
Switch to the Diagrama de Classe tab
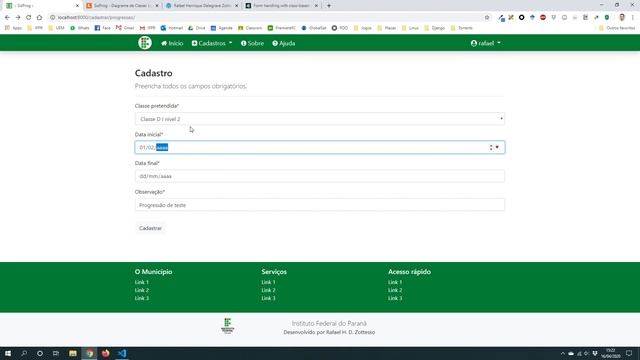pyautogui.click(x=122, y=6)
